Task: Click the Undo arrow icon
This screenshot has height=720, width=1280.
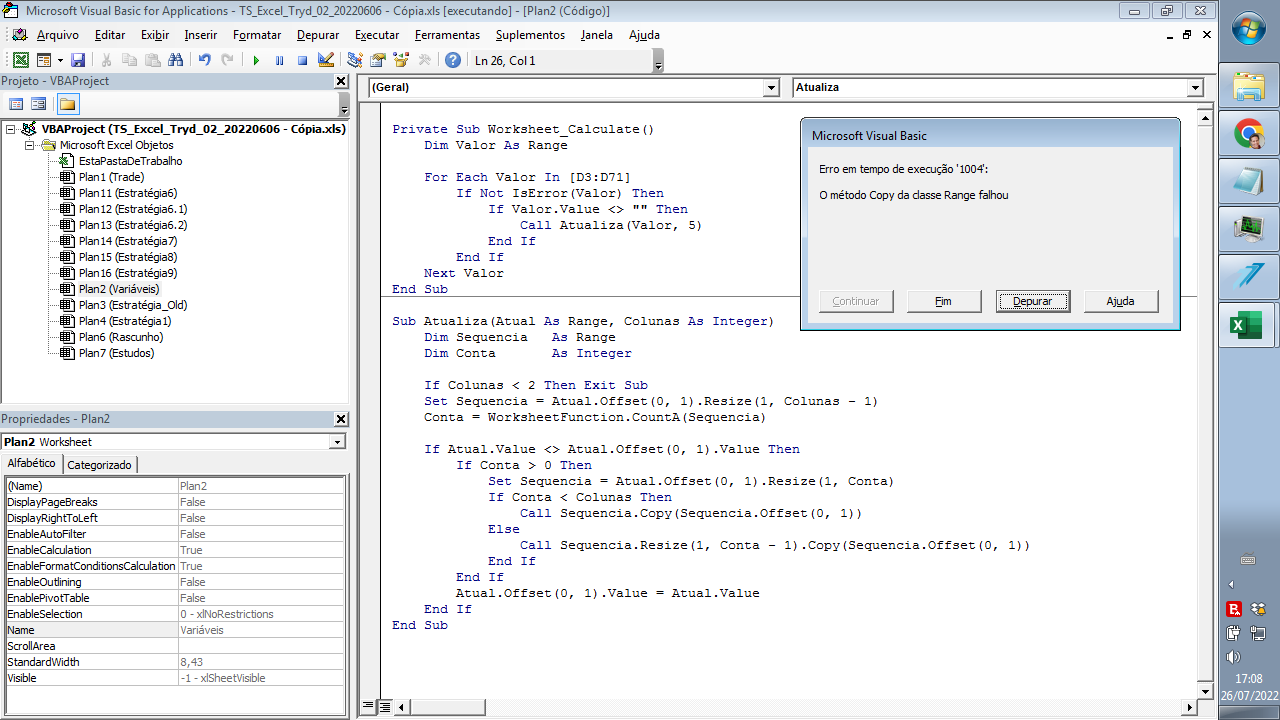Action: click(204, 60)
